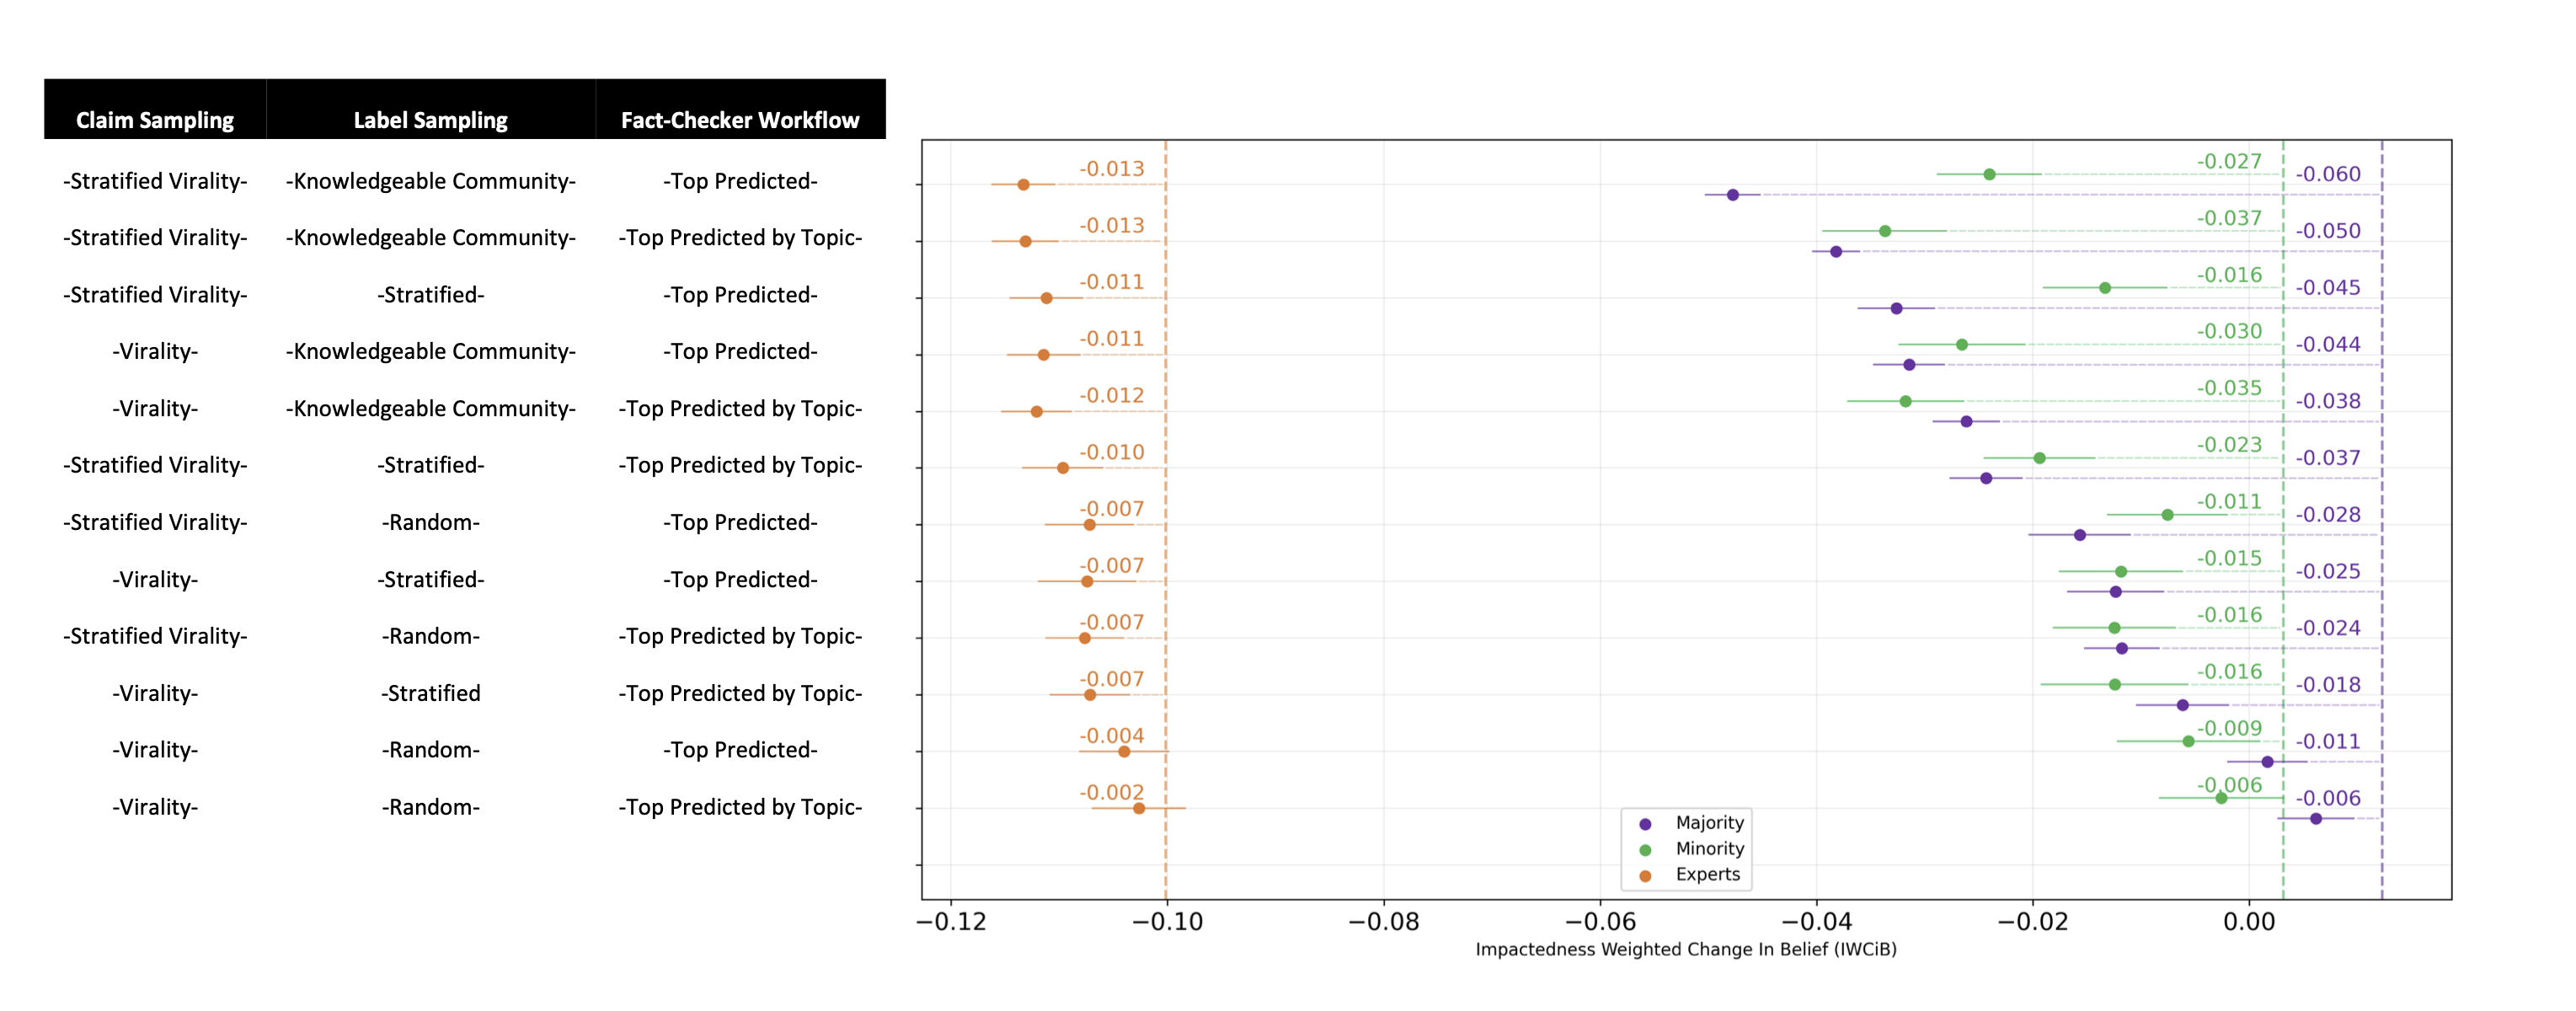Click the orange value label -0.002
The height and width of the screenshot is (1011, 2576).
pos(1111,792)
